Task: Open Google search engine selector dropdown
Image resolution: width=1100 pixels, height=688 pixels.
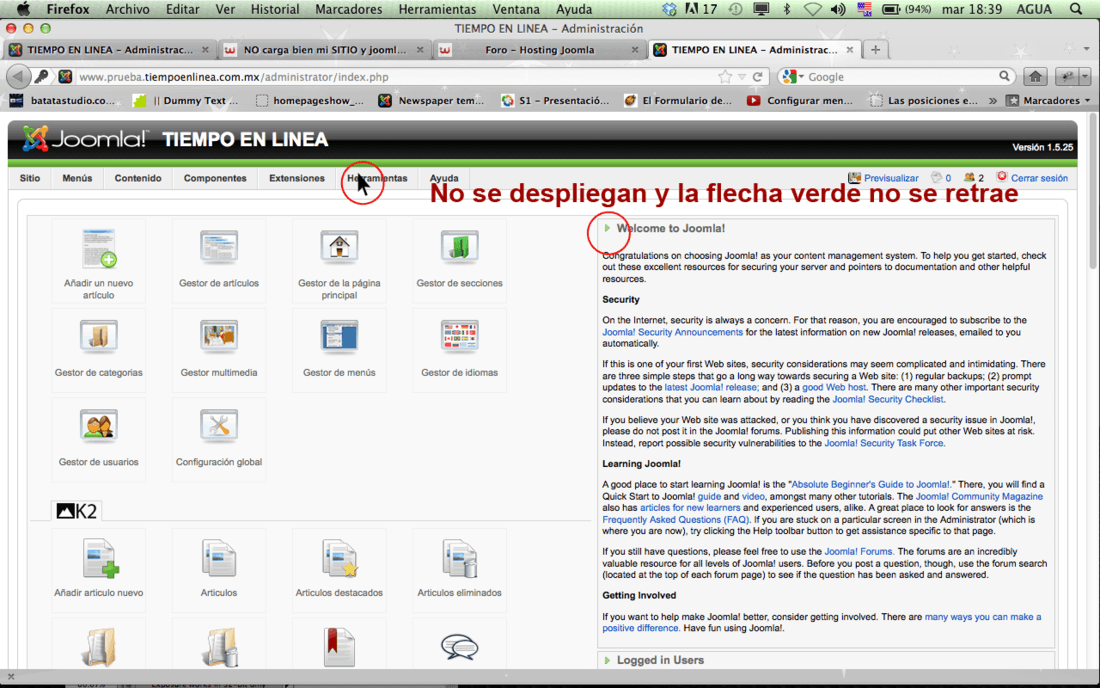Action: point(791,76)
